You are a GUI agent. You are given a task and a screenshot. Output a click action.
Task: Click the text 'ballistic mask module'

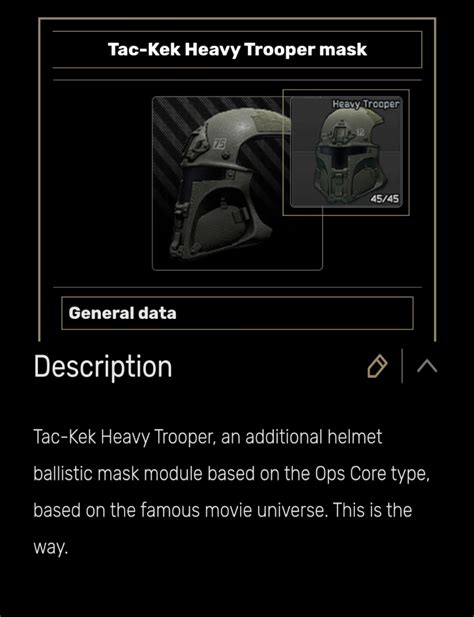click(x=118, y=473)
